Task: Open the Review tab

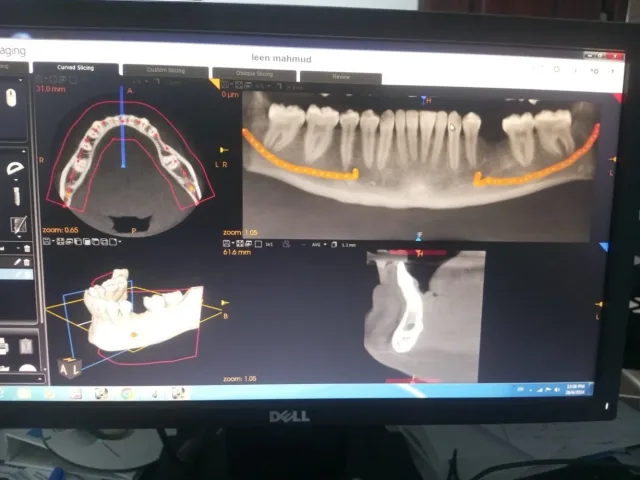Action: point(341,77)
